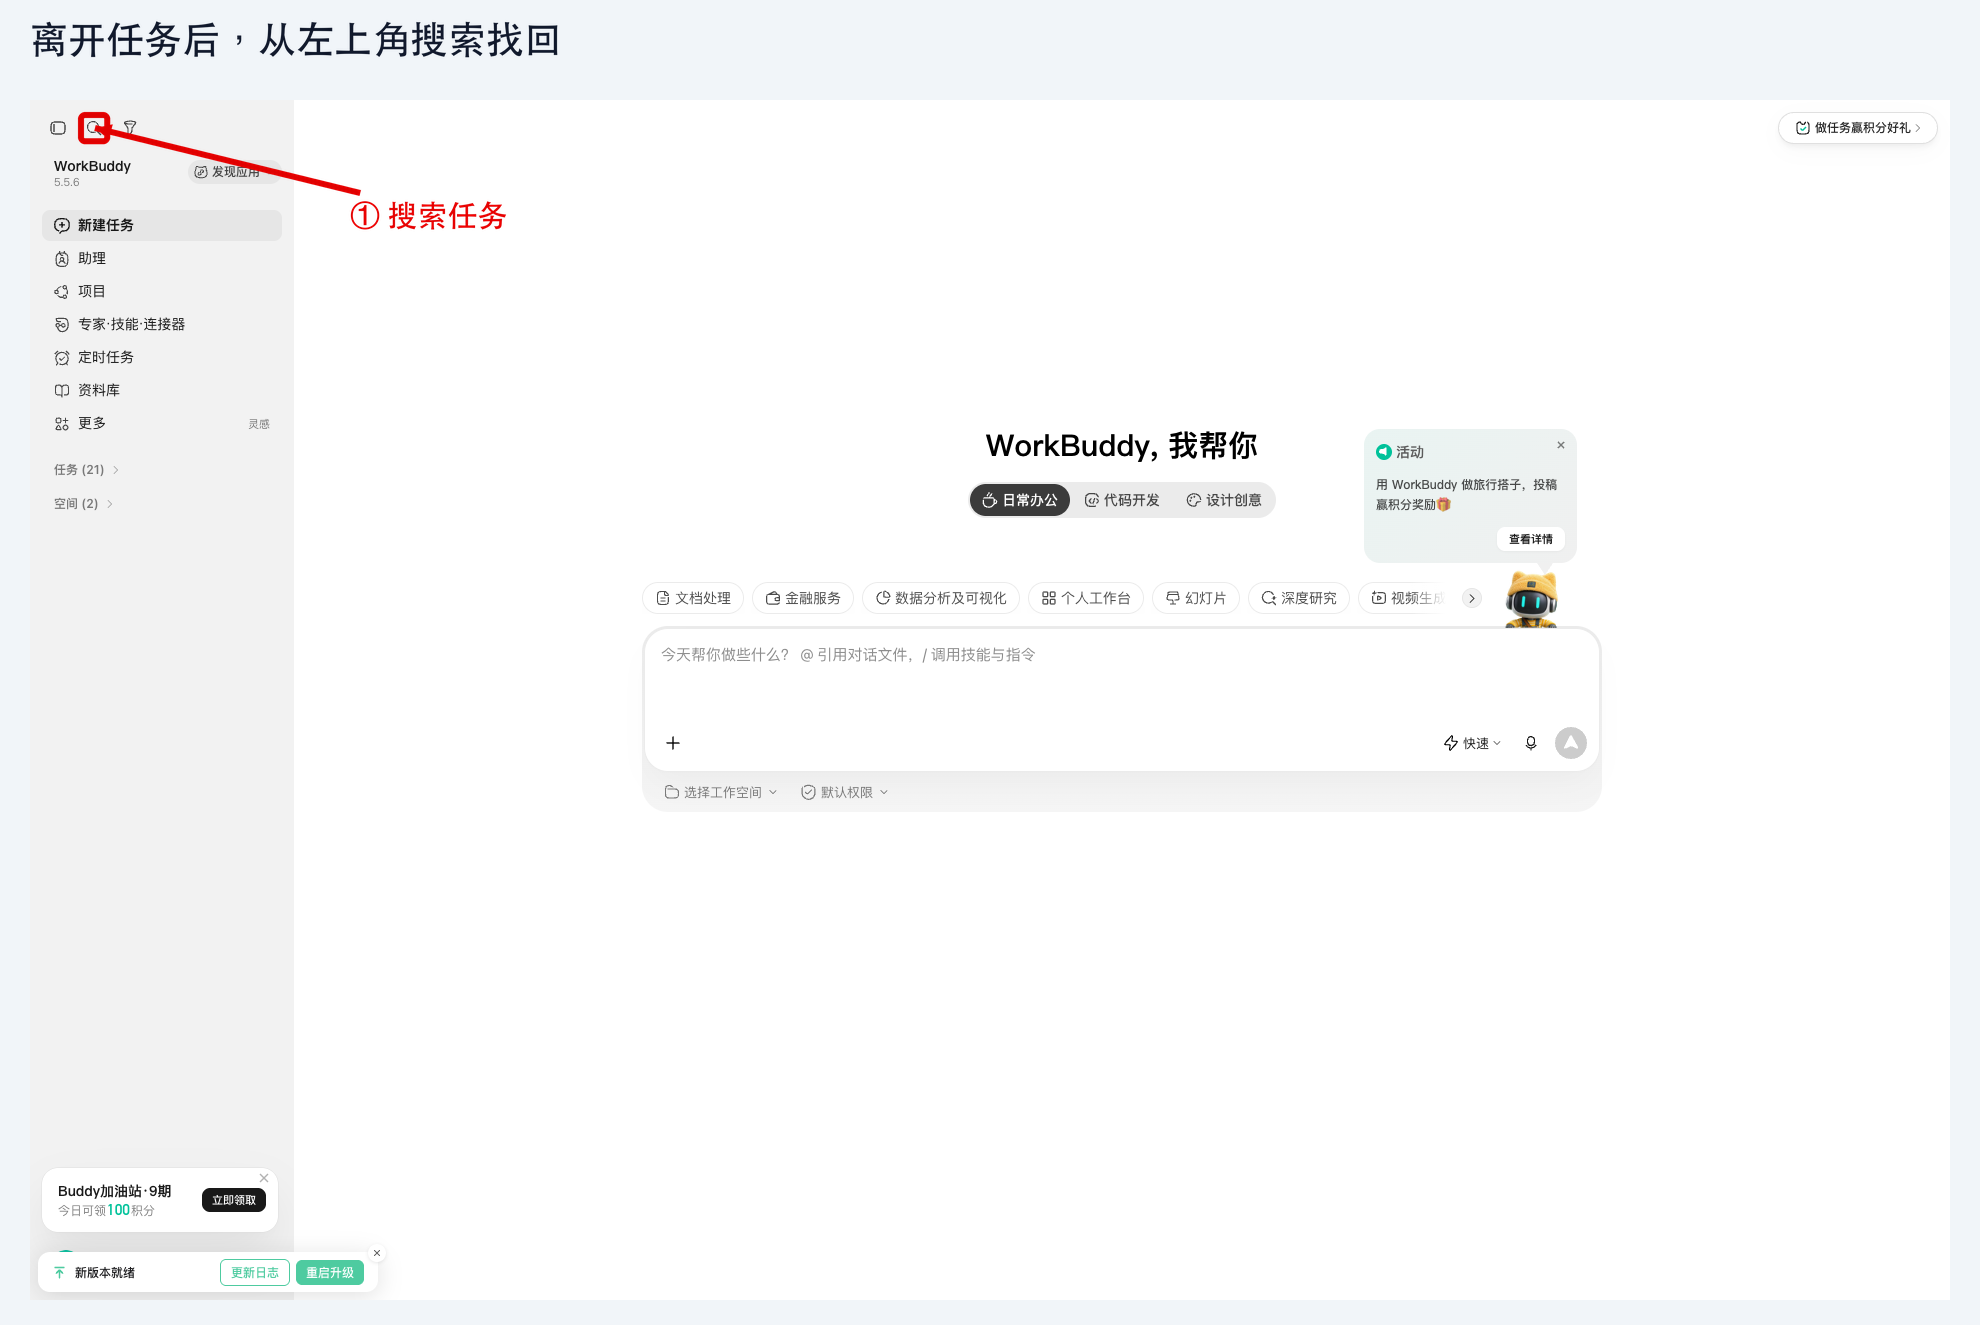Open the task search icon

click(x=94, y=128)
